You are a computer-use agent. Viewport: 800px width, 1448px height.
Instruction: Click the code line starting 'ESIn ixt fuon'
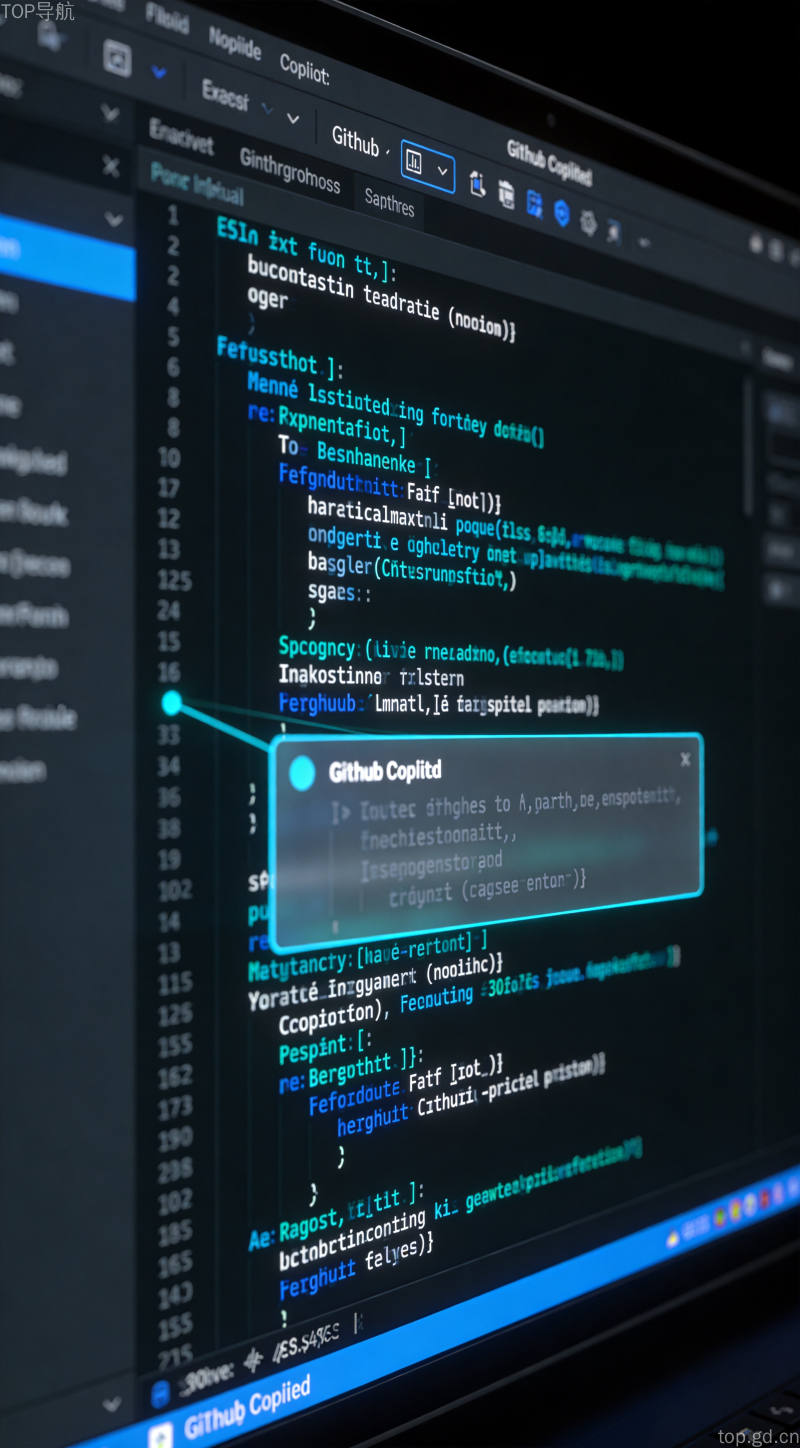308,248
